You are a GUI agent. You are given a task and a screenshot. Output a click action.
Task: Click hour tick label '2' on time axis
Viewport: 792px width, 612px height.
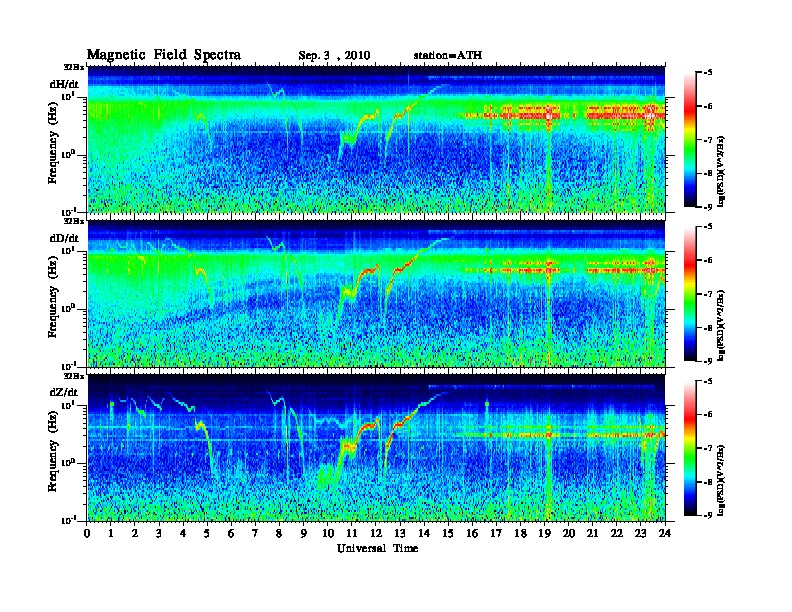point(135,533)
